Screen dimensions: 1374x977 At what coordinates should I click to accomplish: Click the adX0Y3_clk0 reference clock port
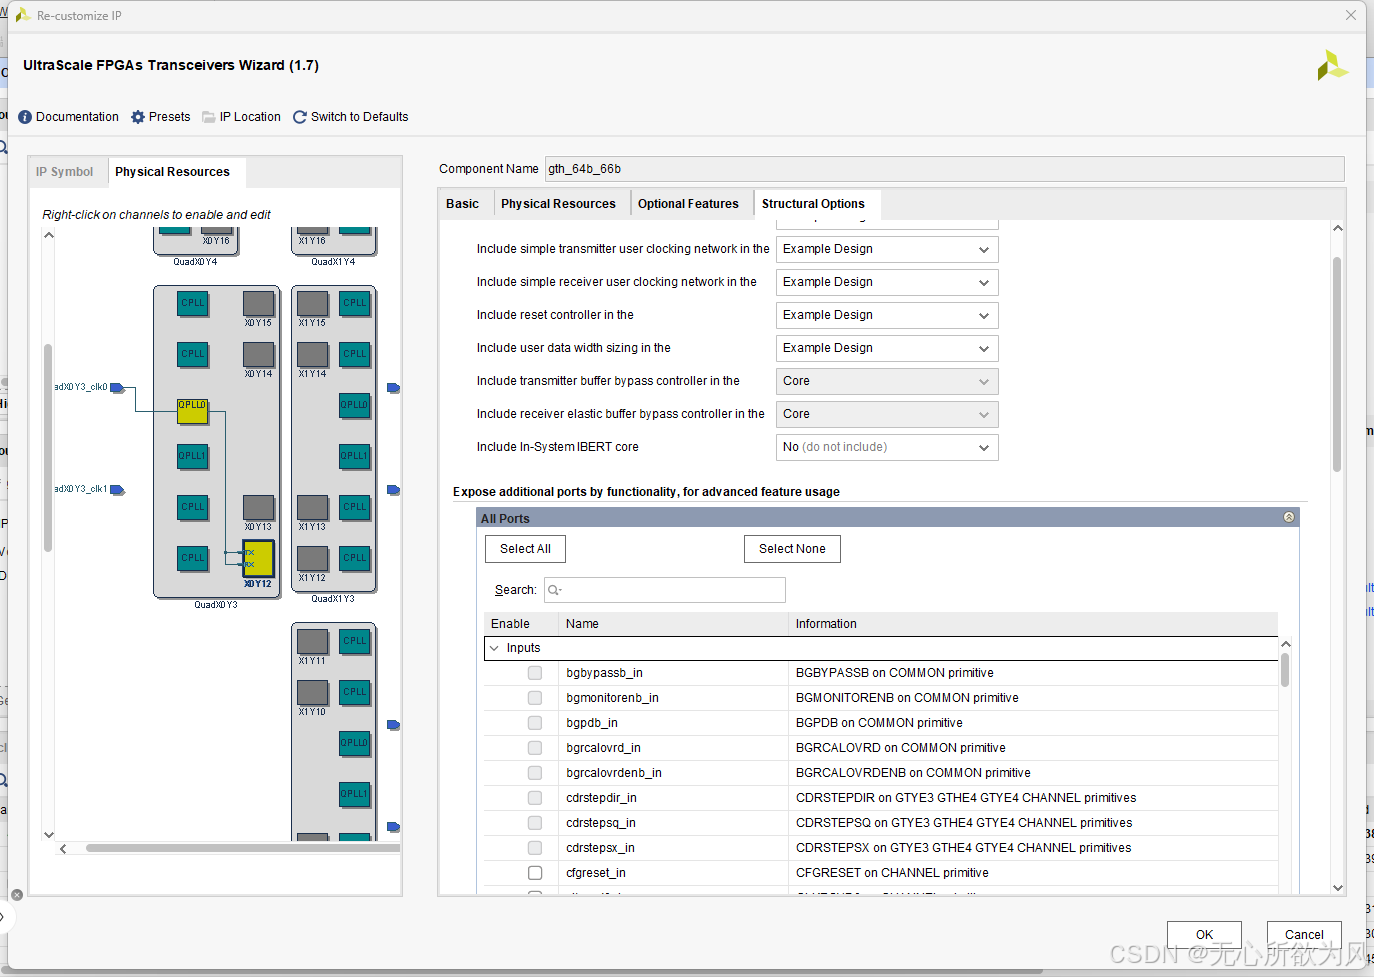pyautogui.click(x=117, y=388)
